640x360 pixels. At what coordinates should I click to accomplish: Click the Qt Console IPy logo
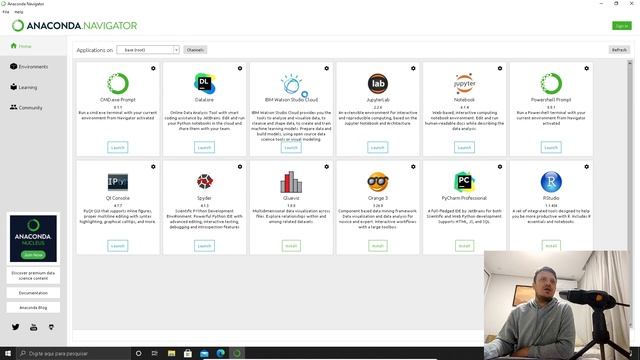tap(118, 182)
